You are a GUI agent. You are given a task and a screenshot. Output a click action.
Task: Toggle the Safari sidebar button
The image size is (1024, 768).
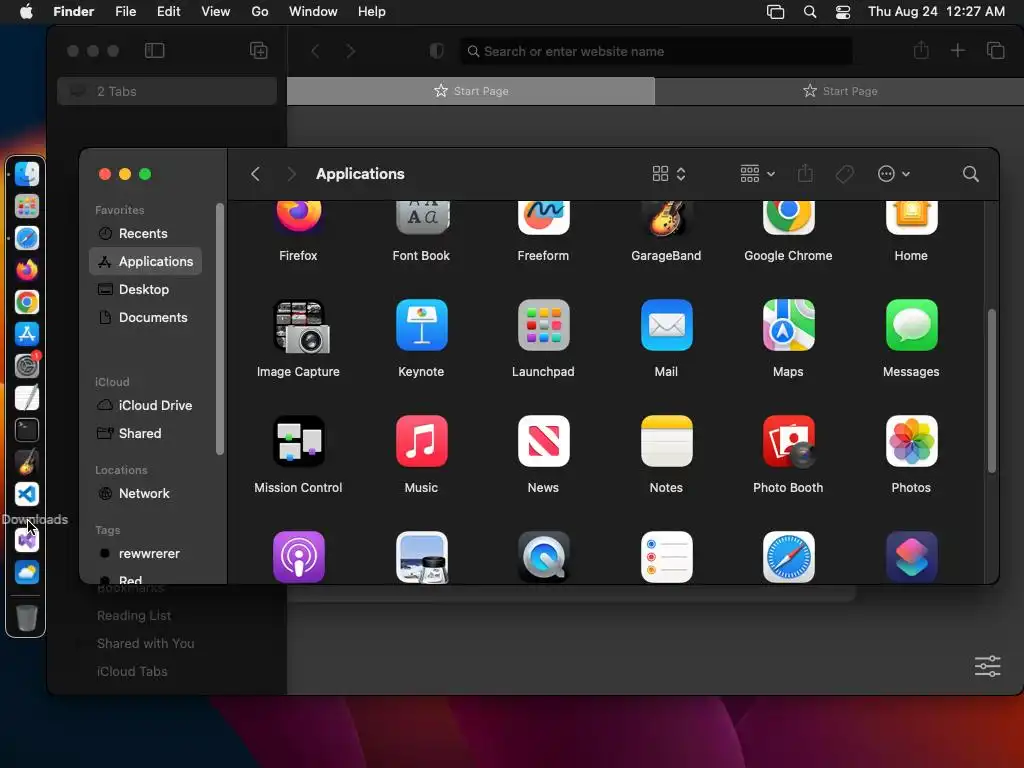click(154, 50)
